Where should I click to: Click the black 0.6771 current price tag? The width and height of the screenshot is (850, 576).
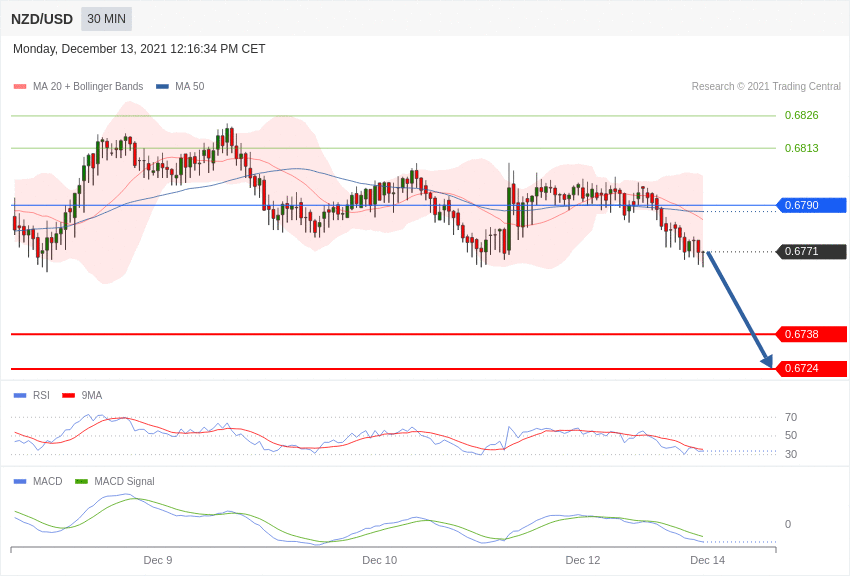click(x=811, y=251)
